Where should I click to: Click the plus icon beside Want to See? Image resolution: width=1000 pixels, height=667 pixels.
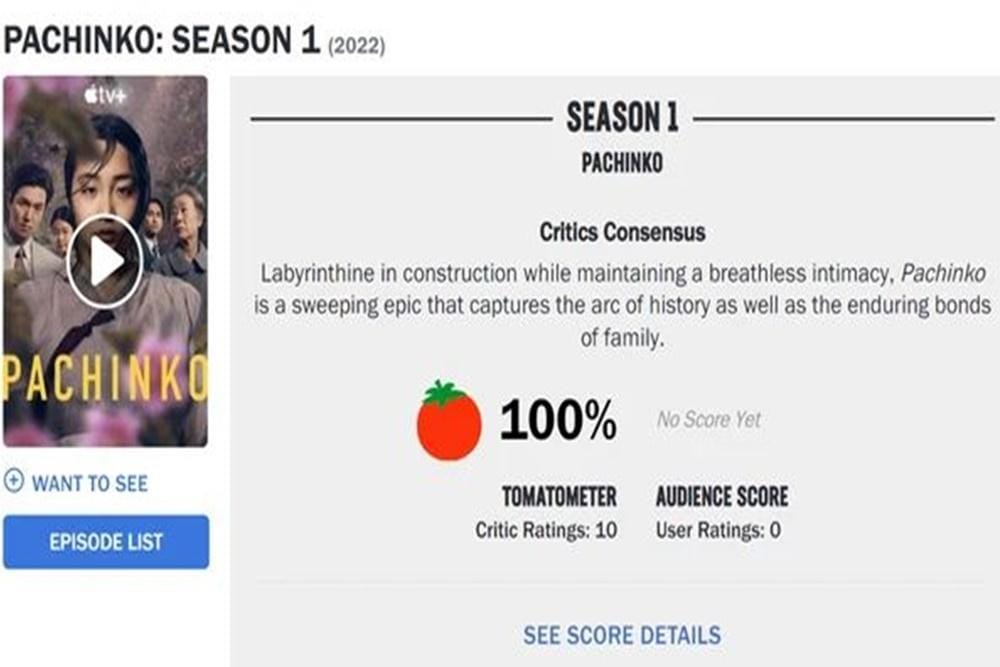[14, 483]
